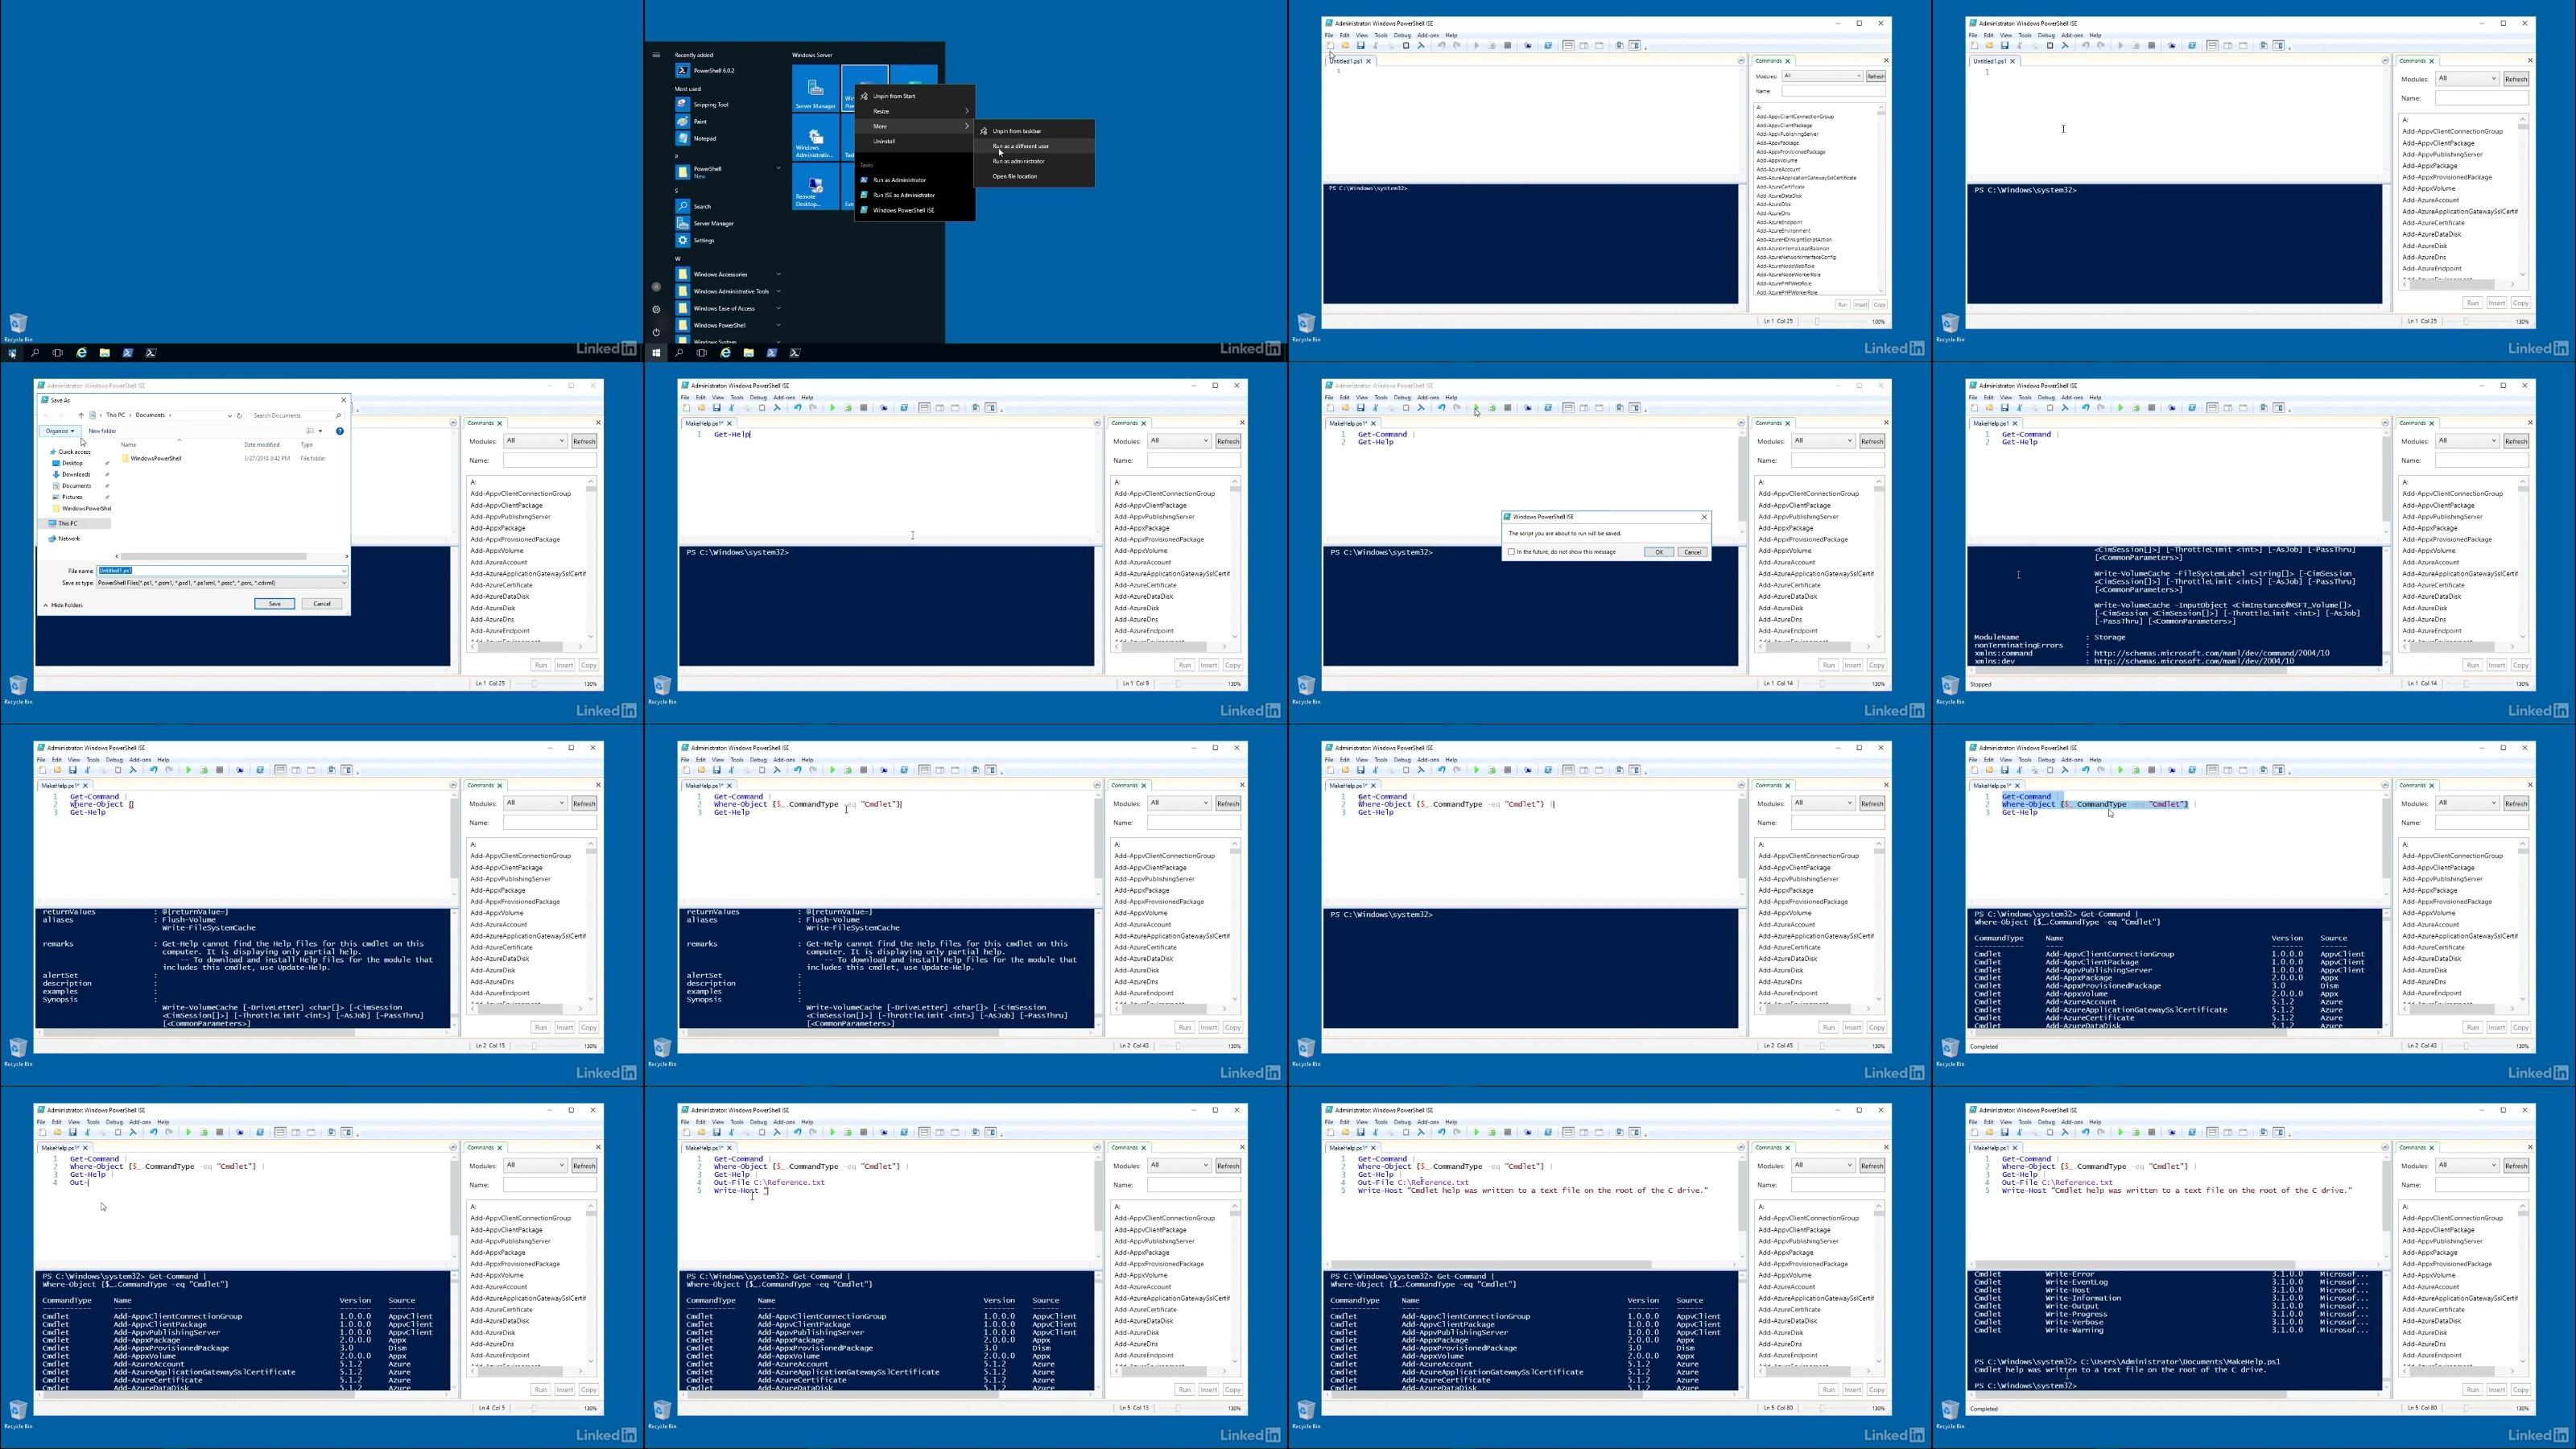Click the Server Manager tile in Start

tap(815, 89)
